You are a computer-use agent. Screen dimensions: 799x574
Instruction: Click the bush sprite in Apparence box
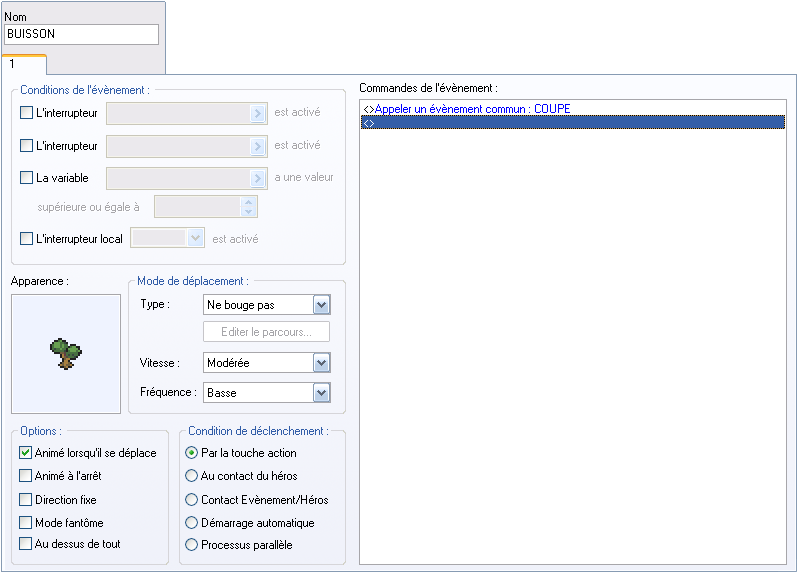[66, 353]
